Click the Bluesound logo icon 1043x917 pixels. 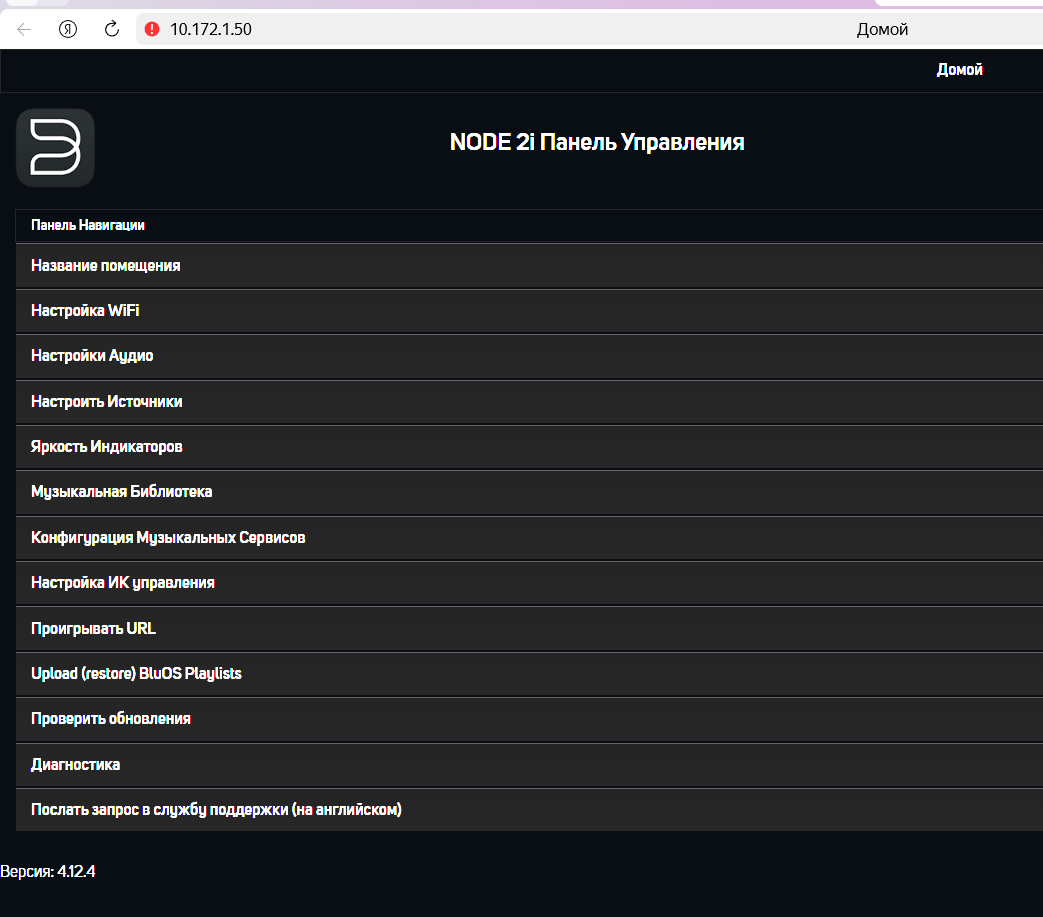(55, 148)
